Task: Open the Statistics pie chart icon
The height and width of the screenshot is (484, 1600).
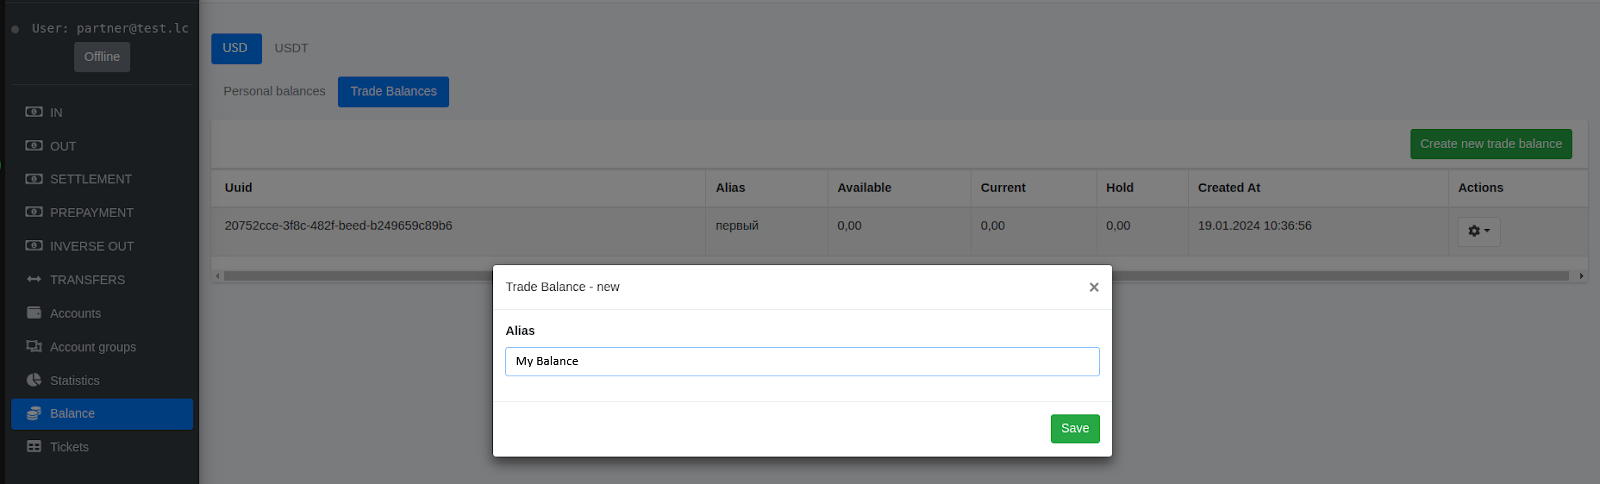Action: pos(34,380)
